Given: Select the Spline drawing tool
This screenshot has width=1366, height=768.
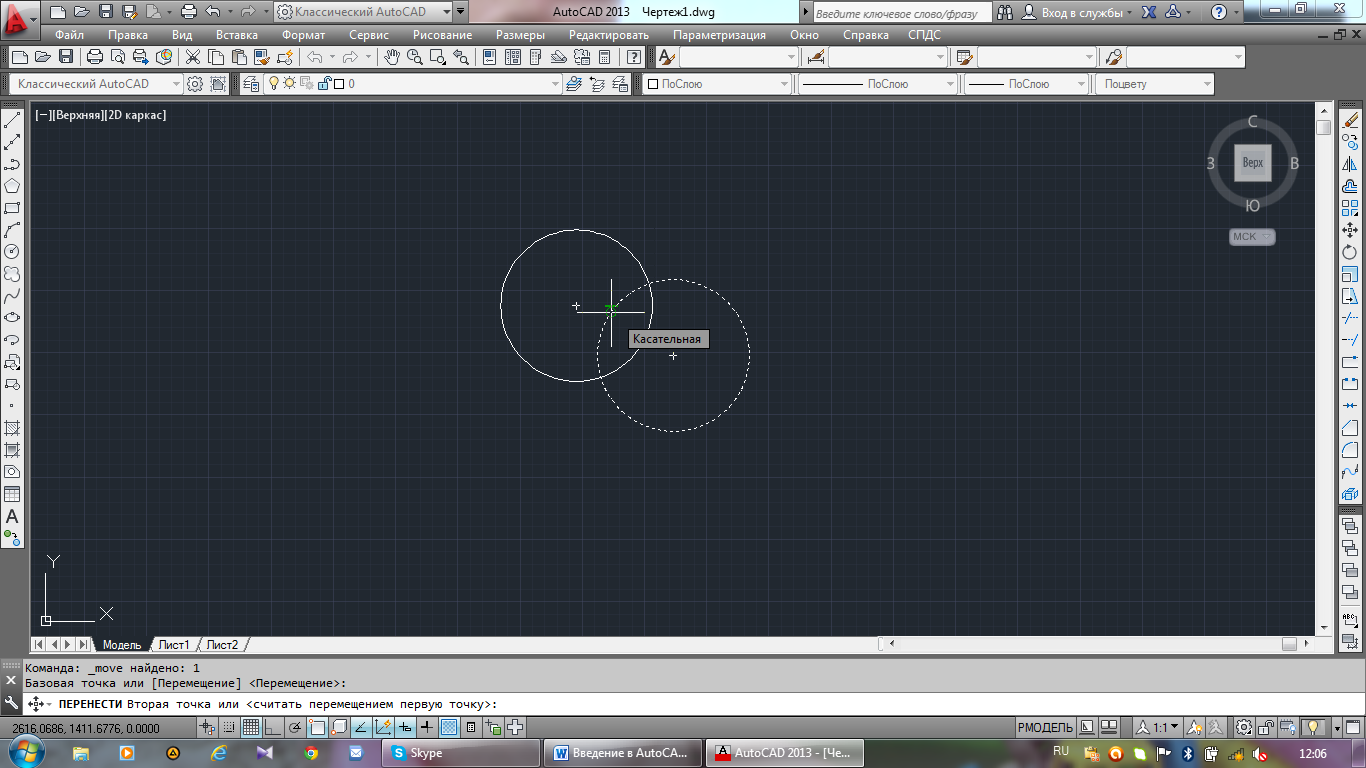Looking at the screenshot, I should click(x=12, y=296).
